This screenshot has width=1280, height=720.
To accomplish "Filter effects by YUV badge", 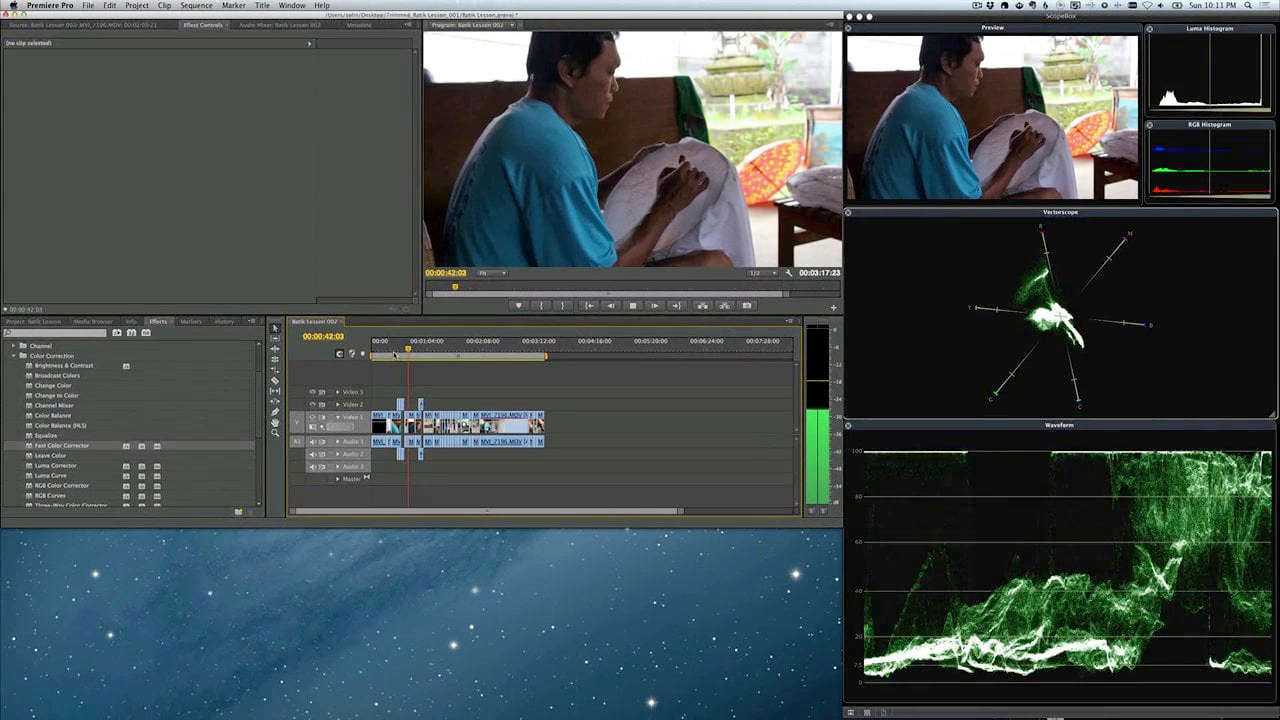I will point(145,333).
